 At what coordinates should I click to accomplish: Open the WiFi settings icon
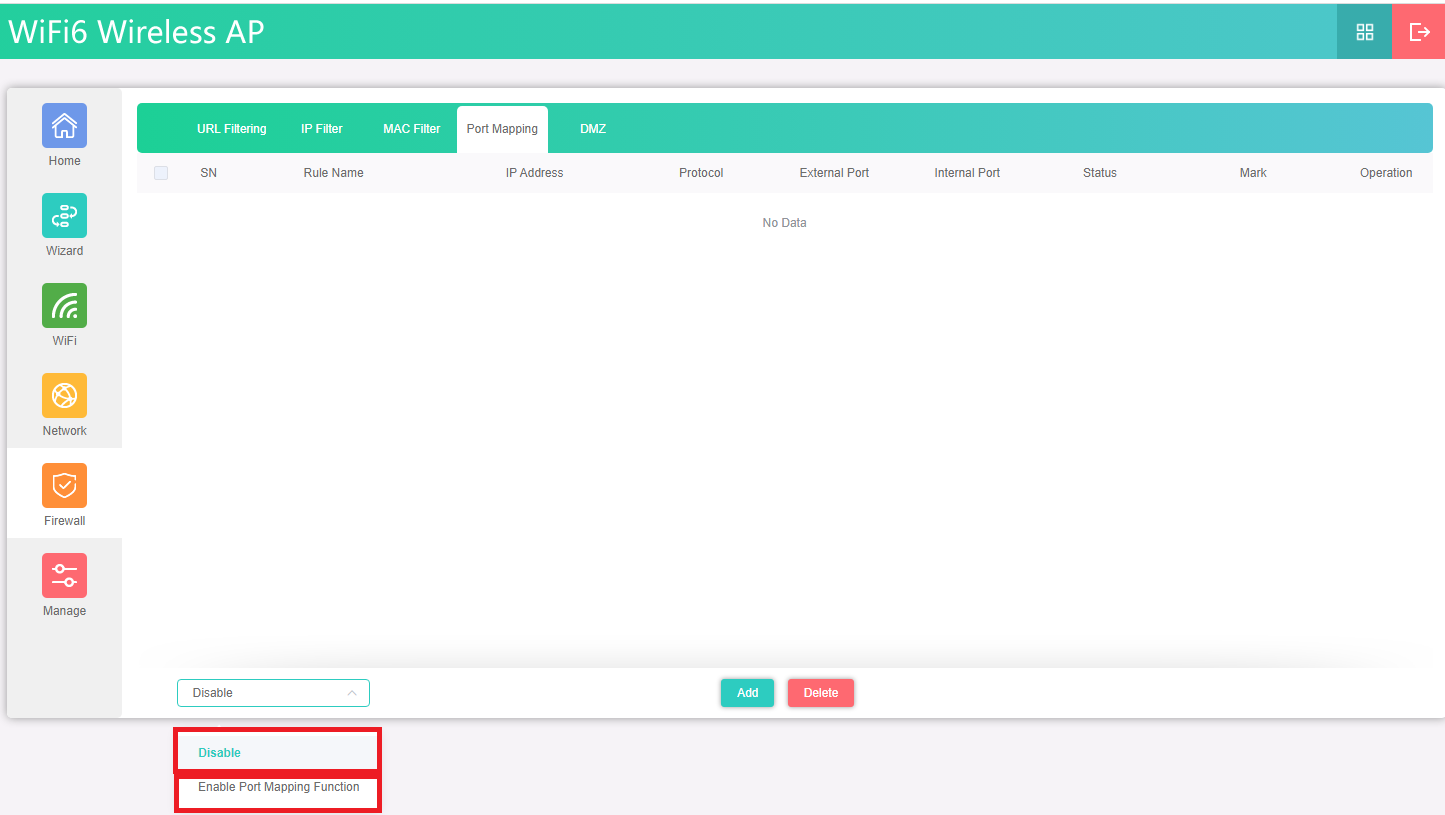64,306
